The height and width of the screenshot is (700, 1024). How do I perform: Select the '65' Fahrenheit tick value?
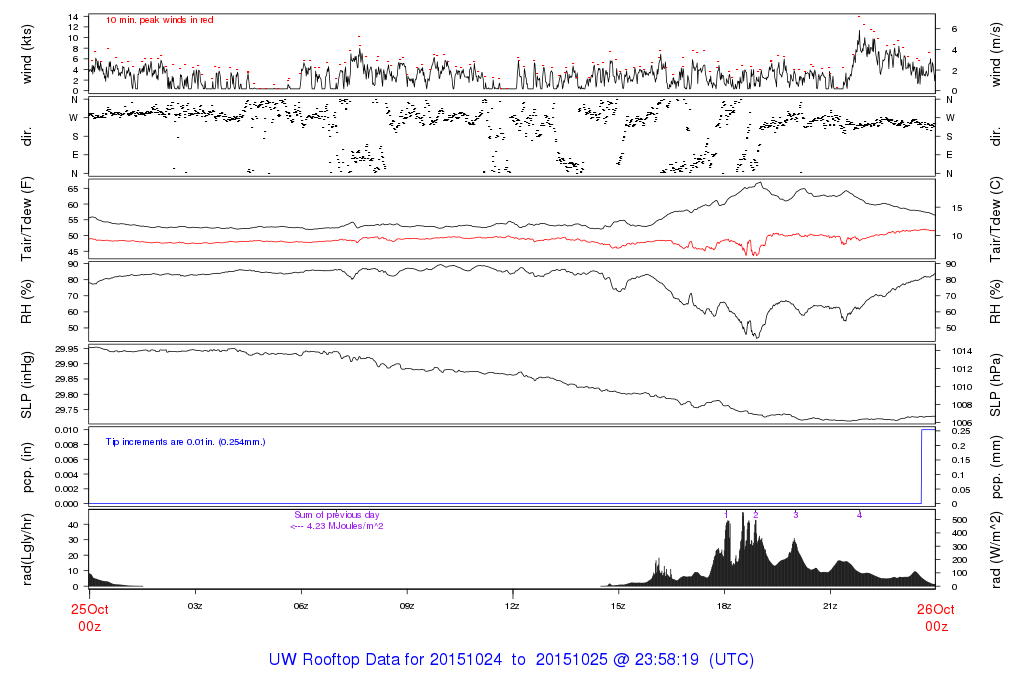pyautogui.click(x=73, y=189)
